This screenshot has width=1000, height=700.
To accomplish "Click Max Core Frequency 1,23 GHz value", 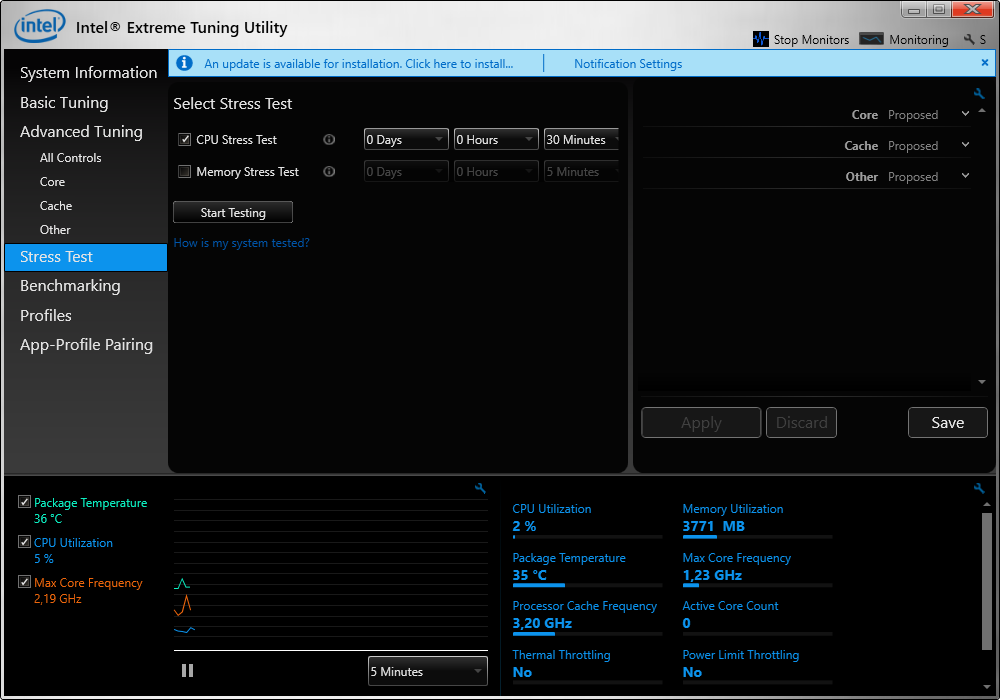I will click(712, 575).
